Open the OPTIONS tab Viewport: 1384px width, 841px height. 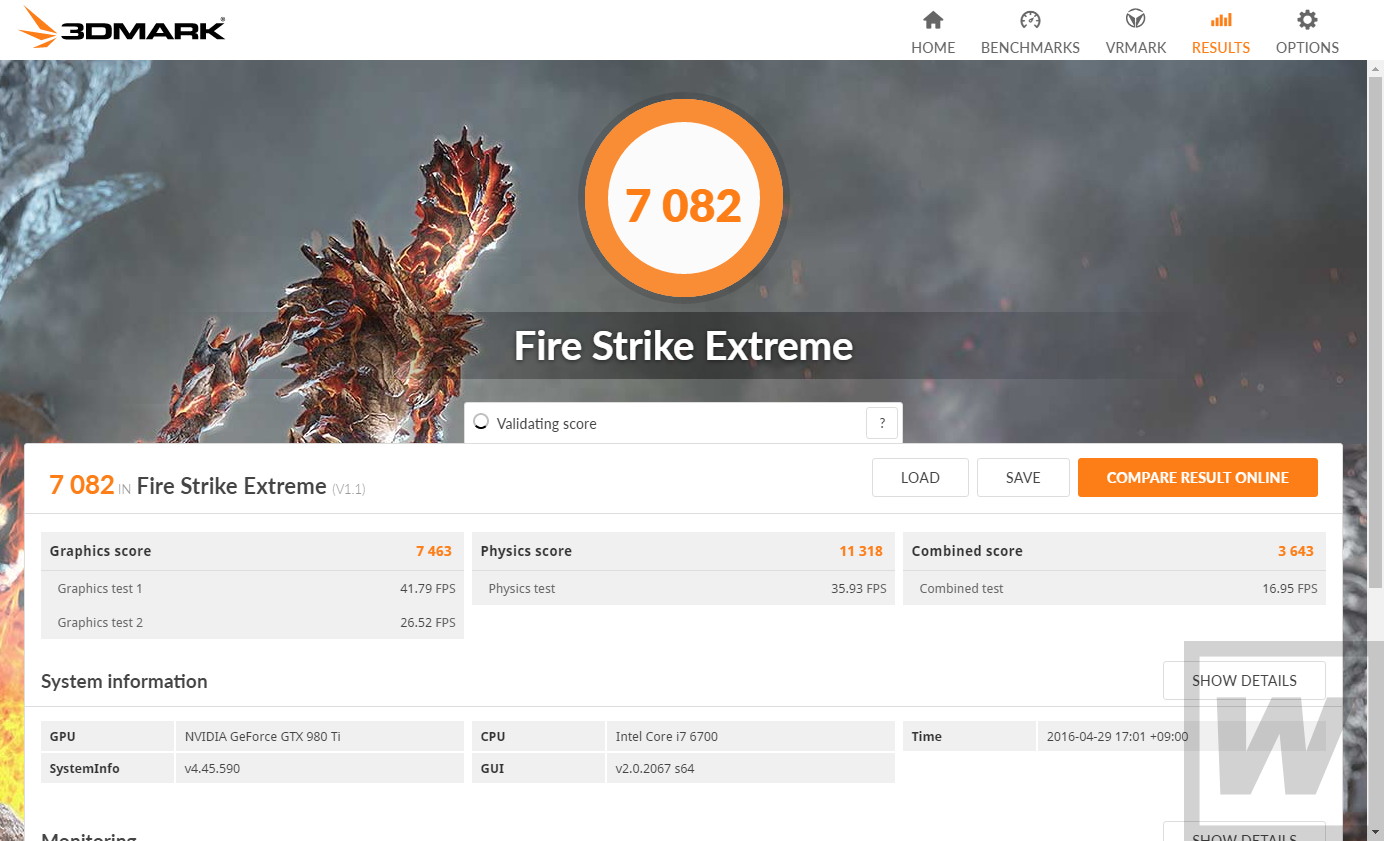point(1307,32)
